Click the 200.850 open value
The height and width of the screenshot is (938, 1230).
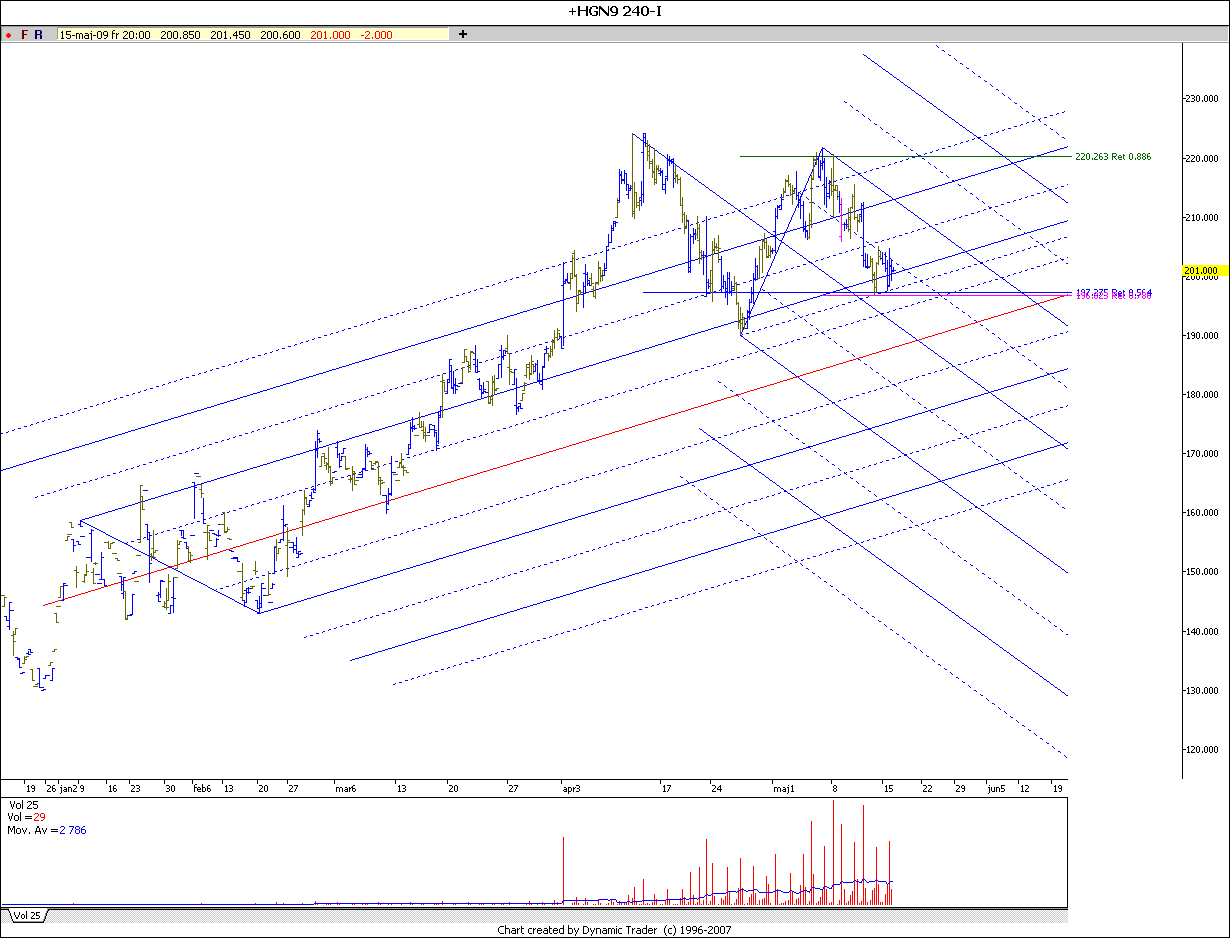point(180,35)
